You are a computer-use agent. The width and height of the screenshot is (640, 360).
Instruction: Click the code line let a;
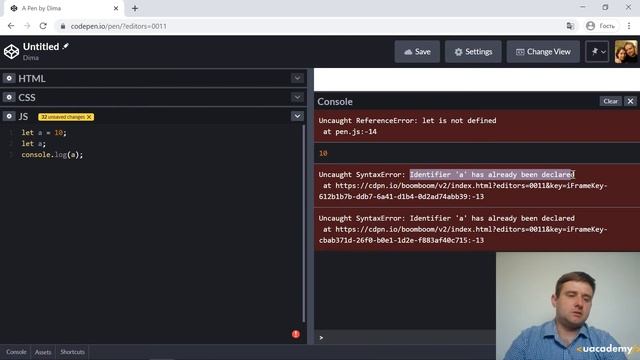33,144
